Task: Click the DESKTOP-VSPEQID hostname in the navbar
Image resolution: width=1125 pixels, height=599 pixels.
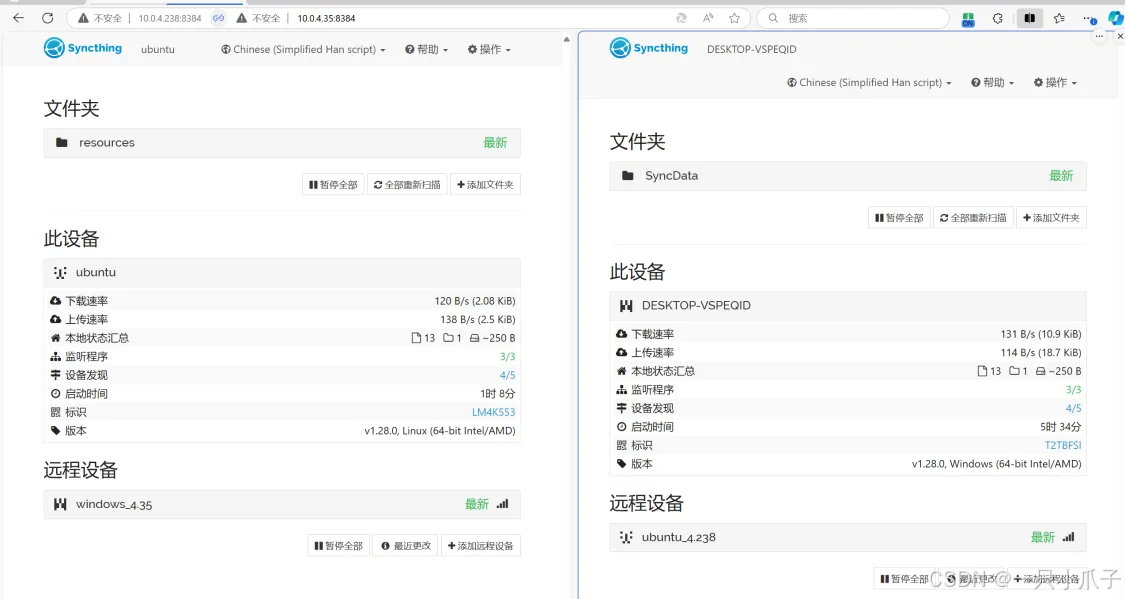Action: 751,49
